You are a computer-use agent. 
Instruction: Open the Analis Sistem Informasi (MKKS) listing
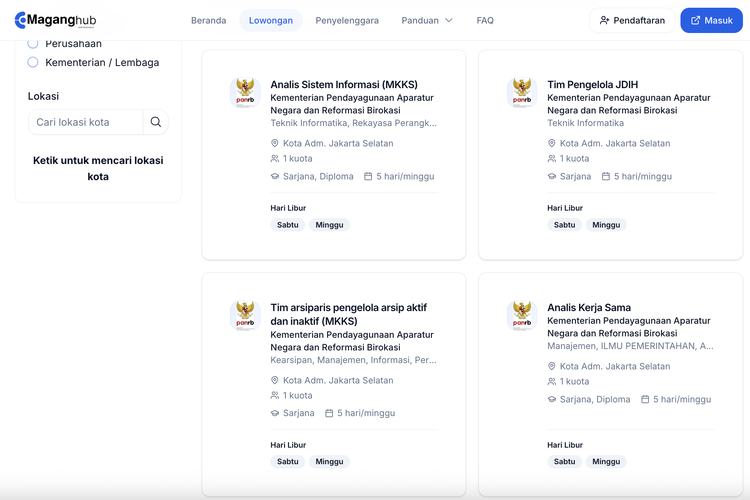[x=344, y=85]
